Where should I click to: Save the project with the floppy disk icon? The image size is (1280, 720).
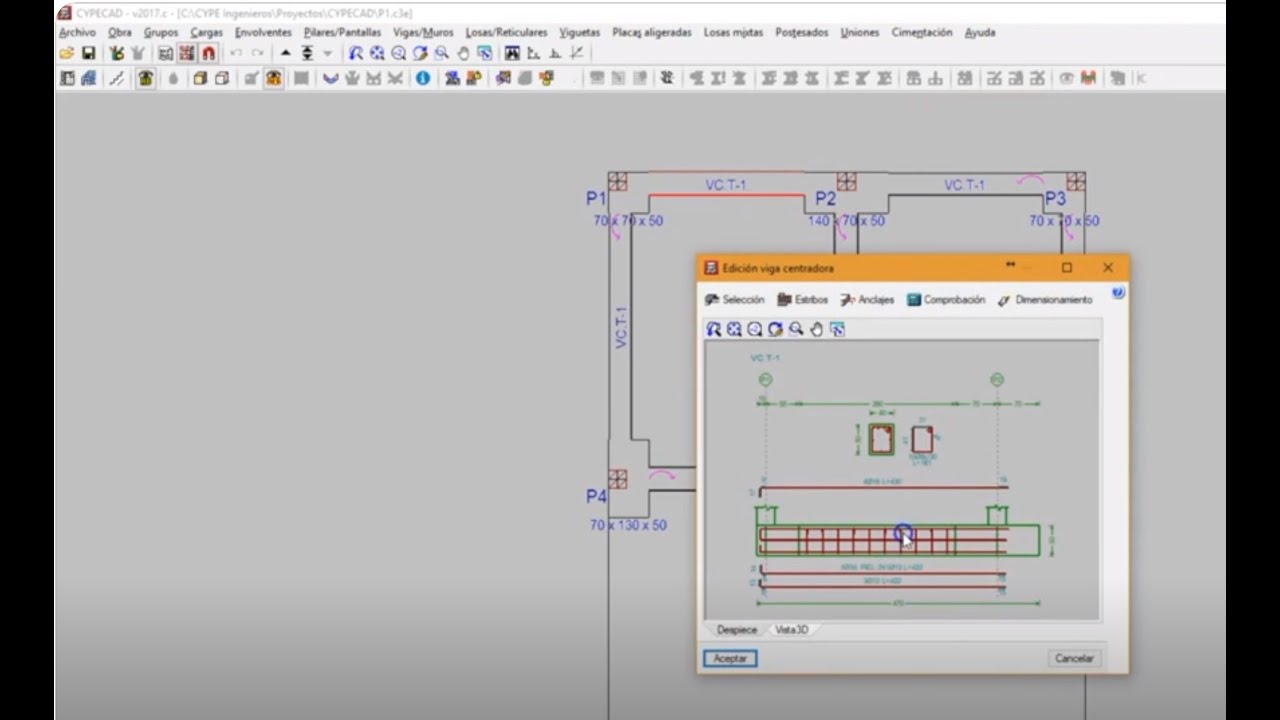(x=88, y=53)
